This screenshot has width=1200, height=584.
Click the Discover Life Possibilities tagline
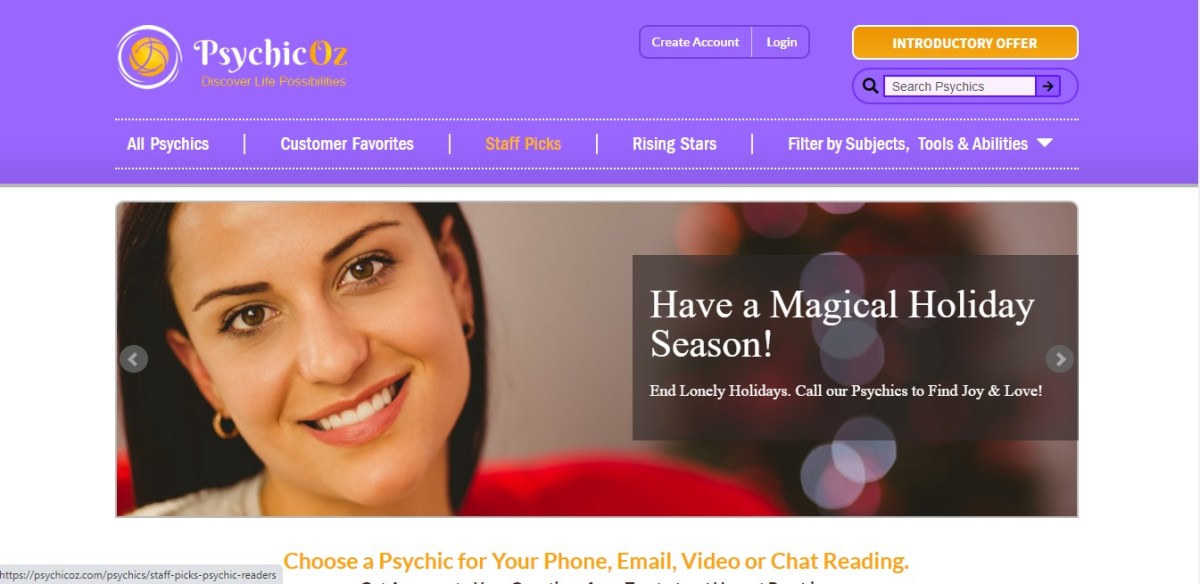point(273,81)
